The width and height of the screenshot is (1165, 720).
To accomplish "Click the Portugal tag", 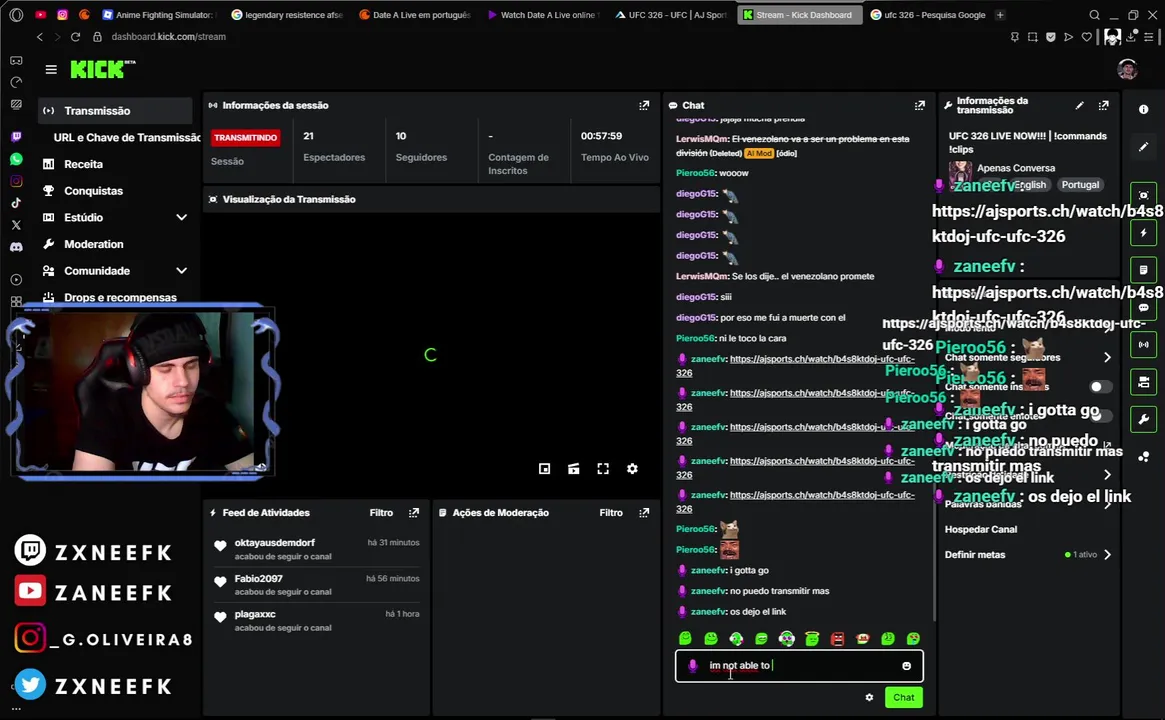I will tap(1080, 185).
